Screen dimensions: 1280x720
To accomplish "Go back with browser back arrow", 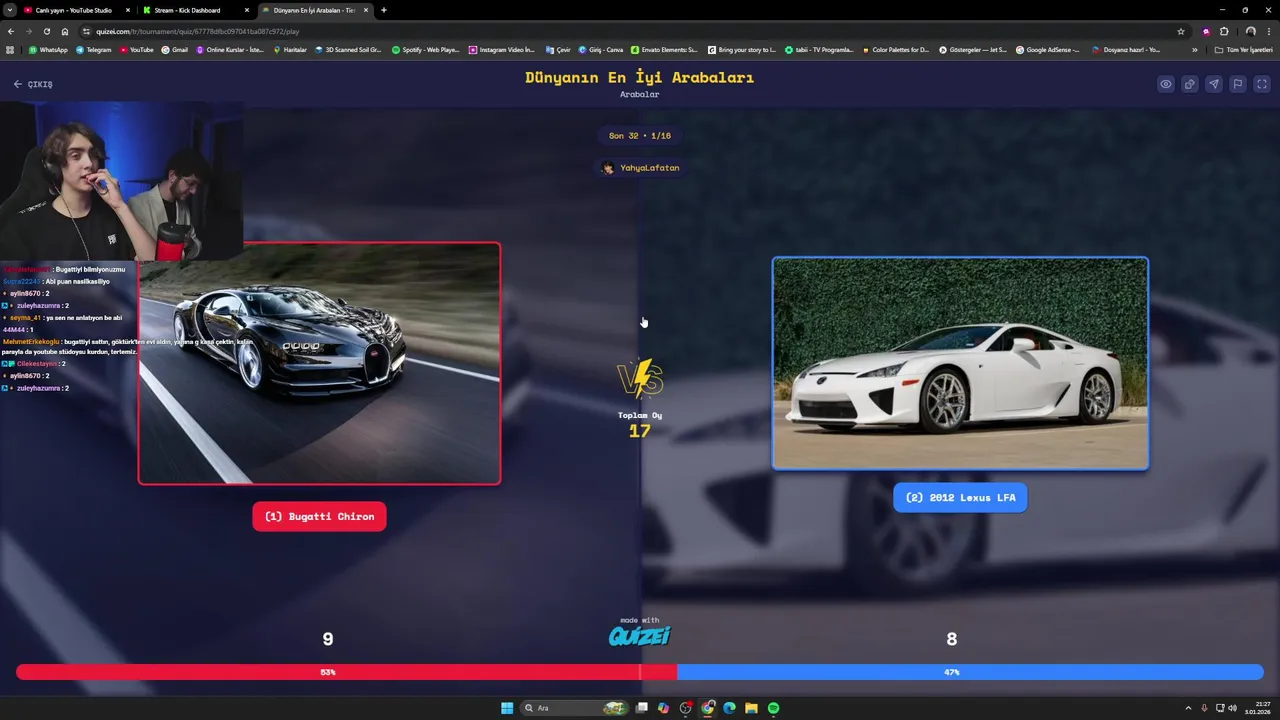I will click(11, 31).
